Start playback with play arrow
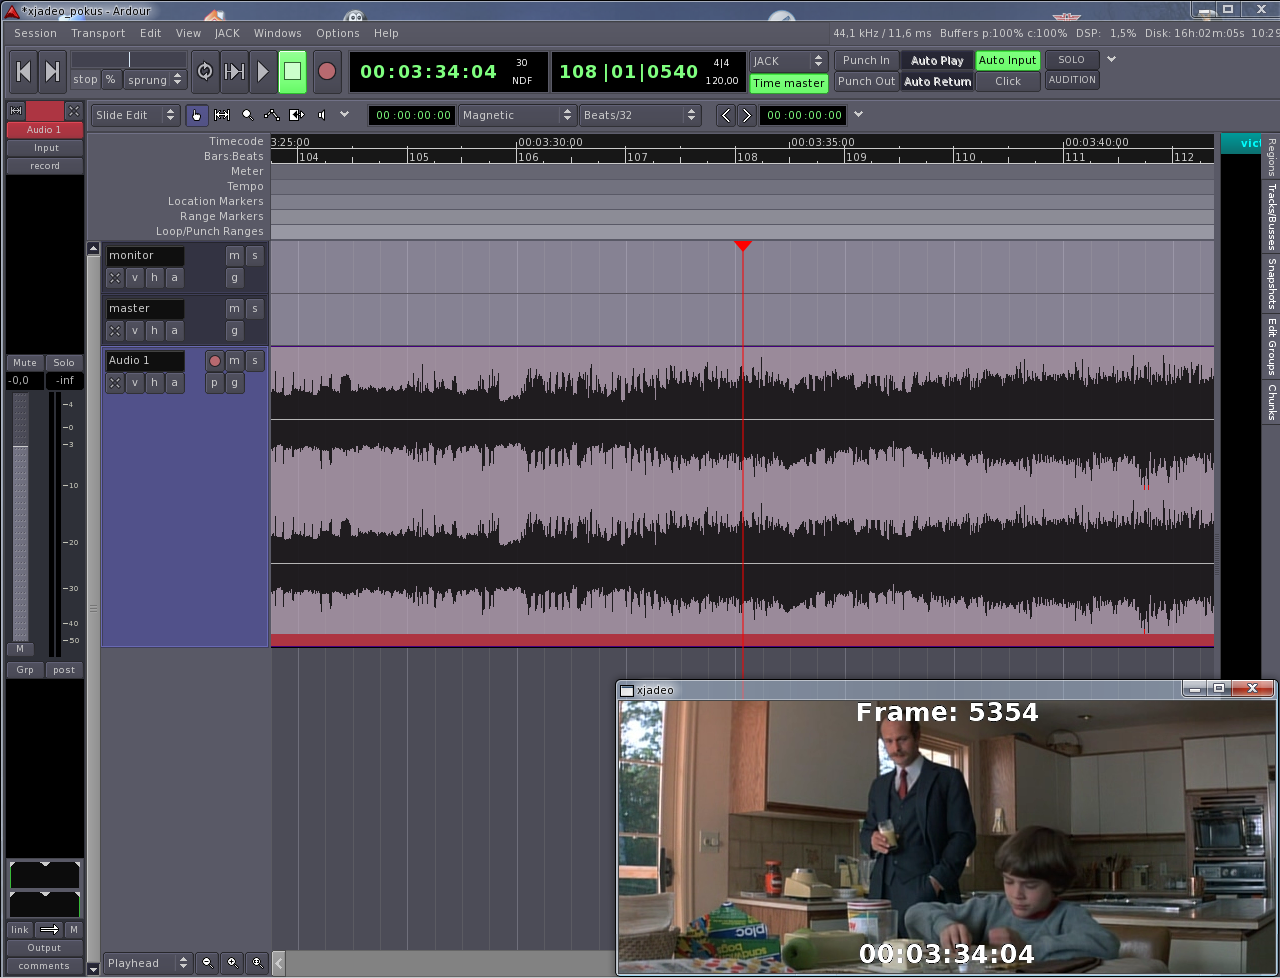This screenshot has height=978, width=1280. click(263, 72)
